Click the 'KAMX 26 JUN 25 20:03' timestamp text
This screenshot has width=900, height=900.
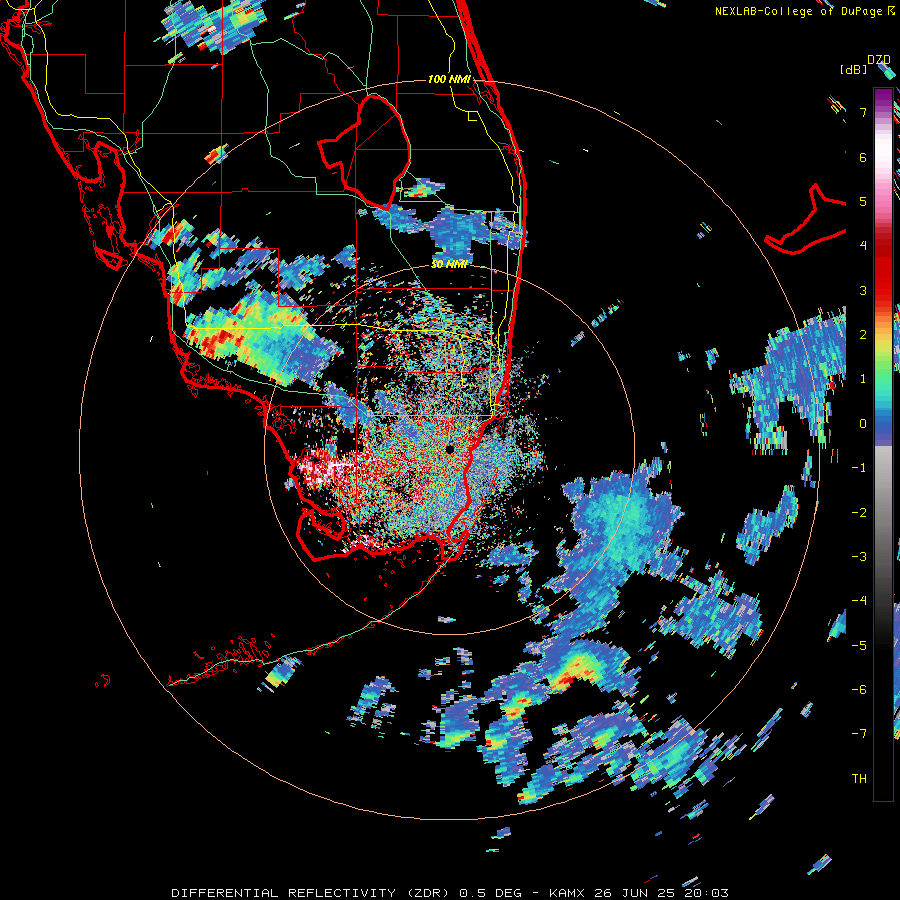(638, 893)
